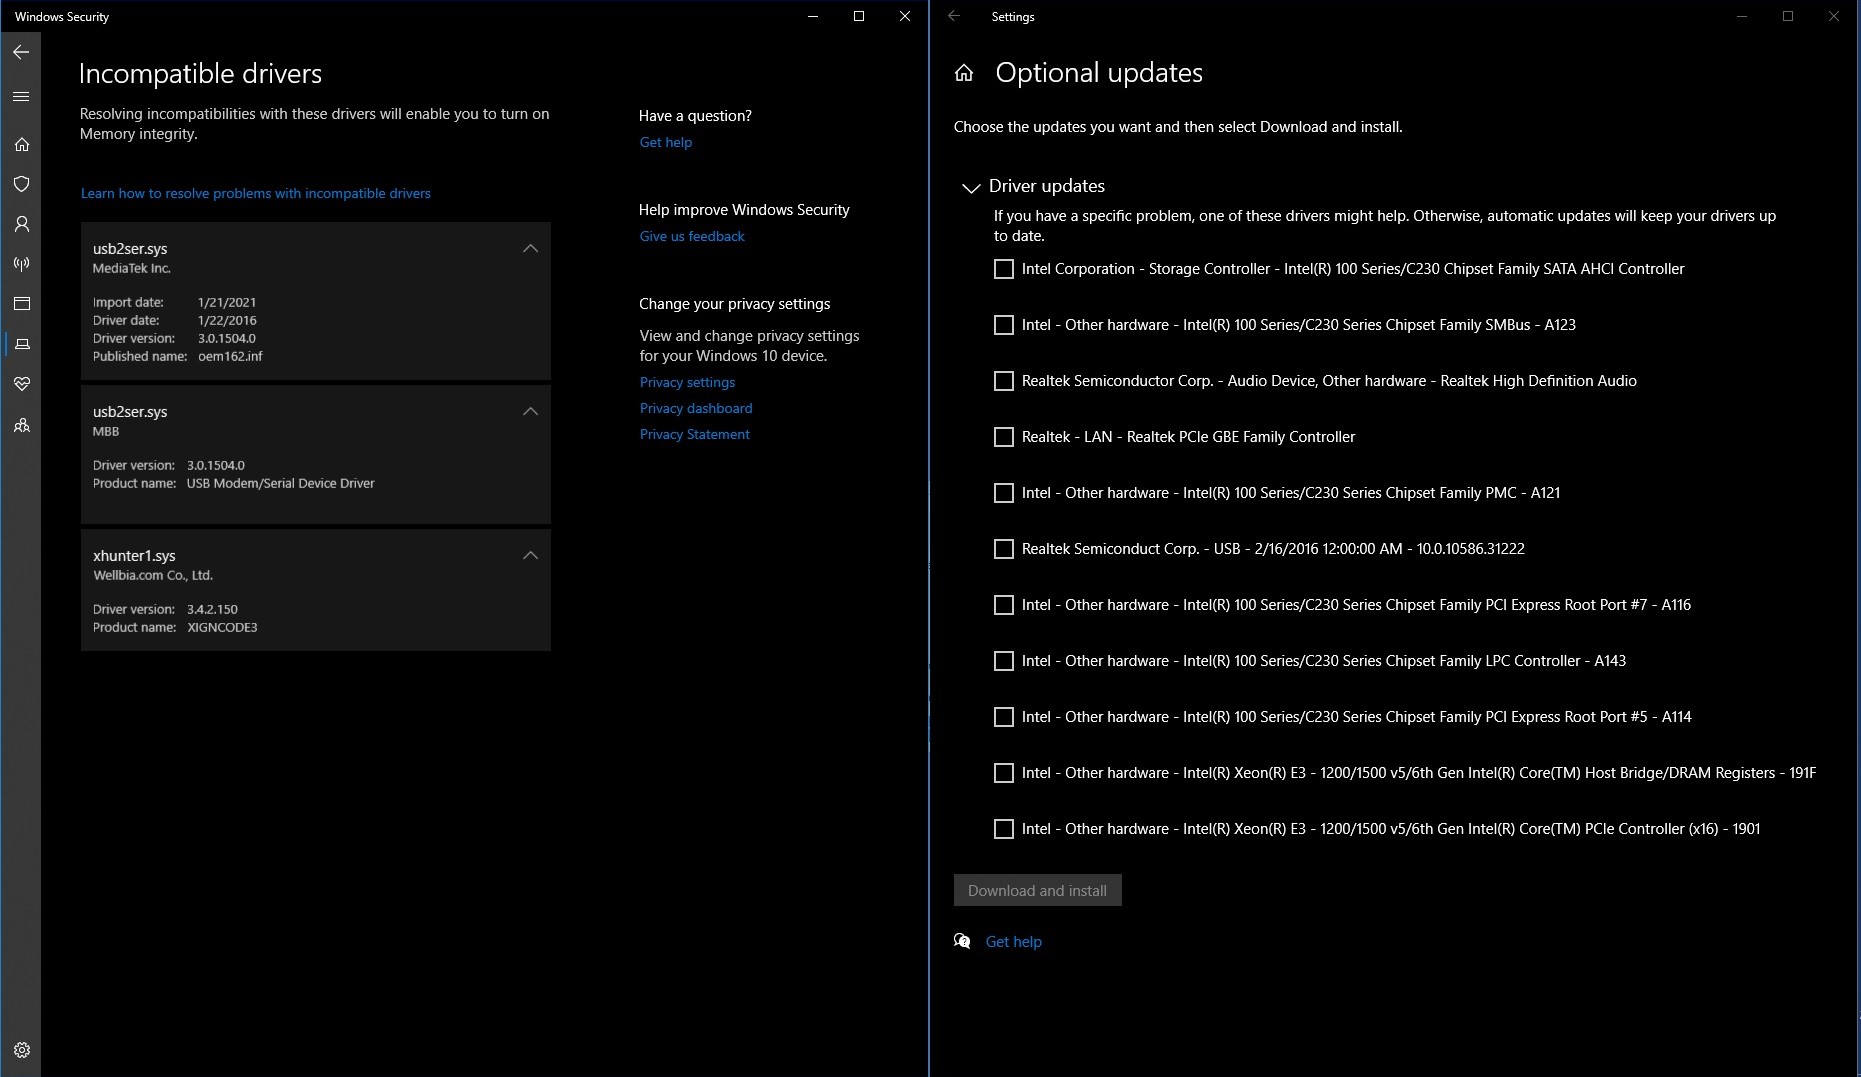Click the Incompatible drivers heading

(x=200, y=73)
